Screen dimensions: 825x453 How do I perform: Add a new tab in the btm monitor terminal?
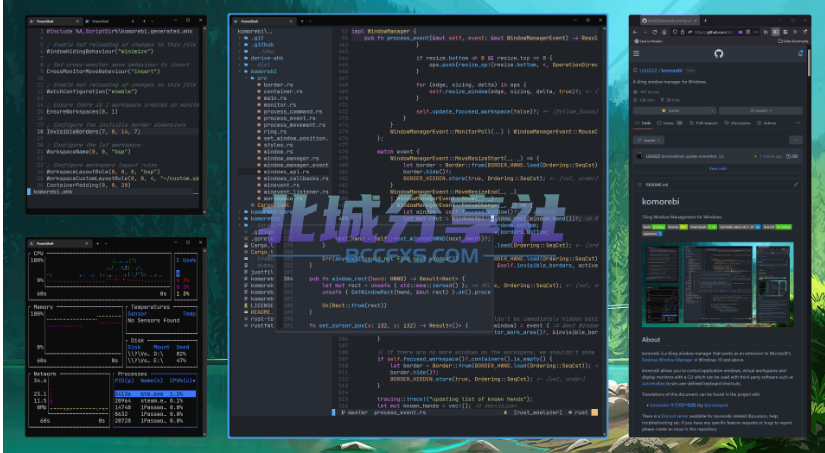point(98,243)
